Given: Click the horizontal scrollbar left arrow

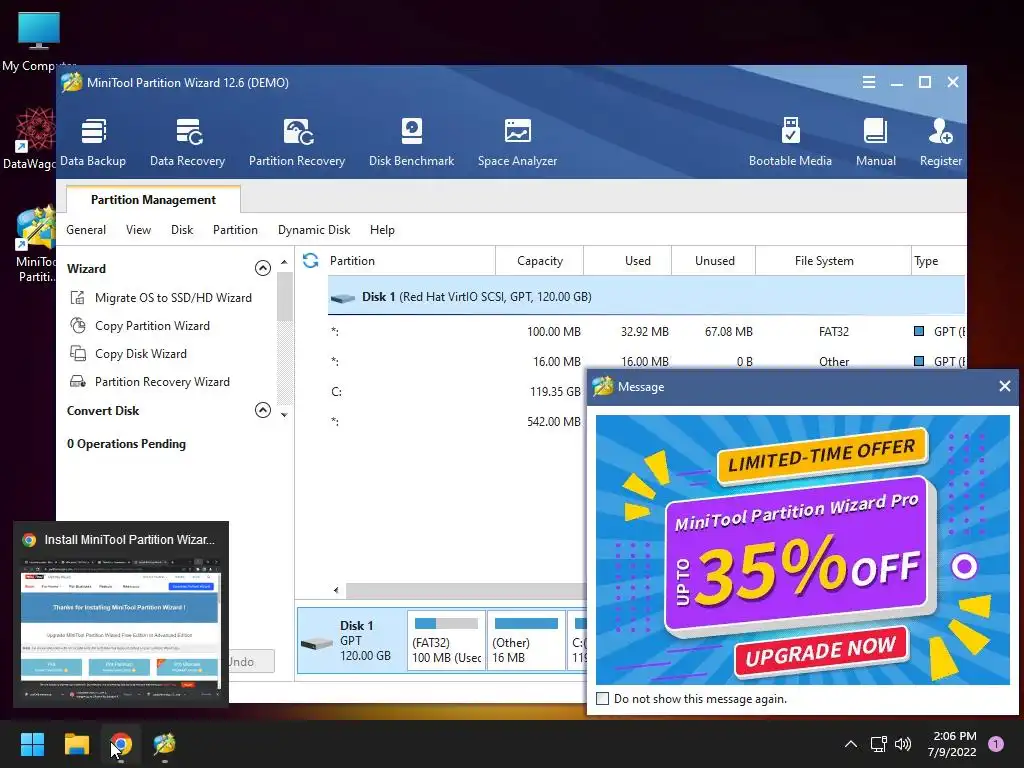Looking at the screenshot, I should click(336, 590).
